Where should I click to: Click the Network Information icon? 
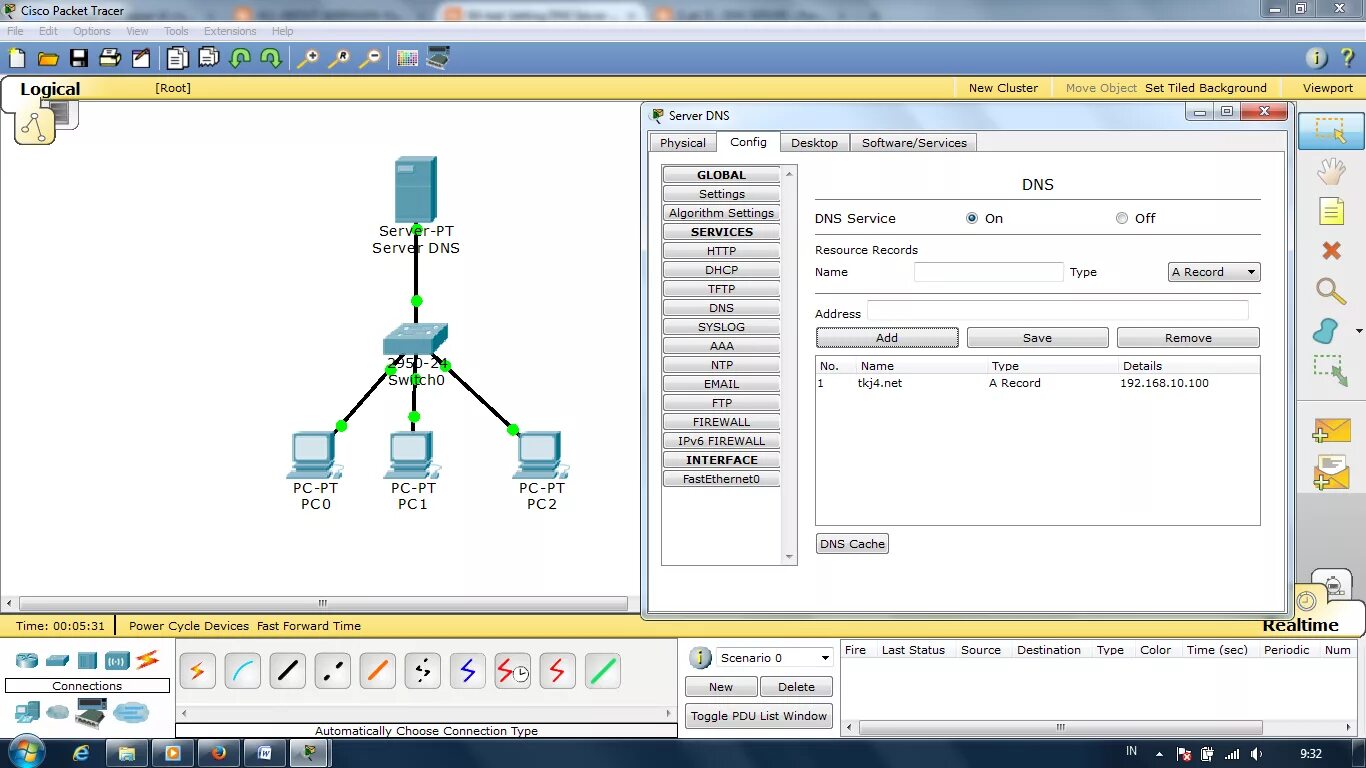(x=1317, y=58)
